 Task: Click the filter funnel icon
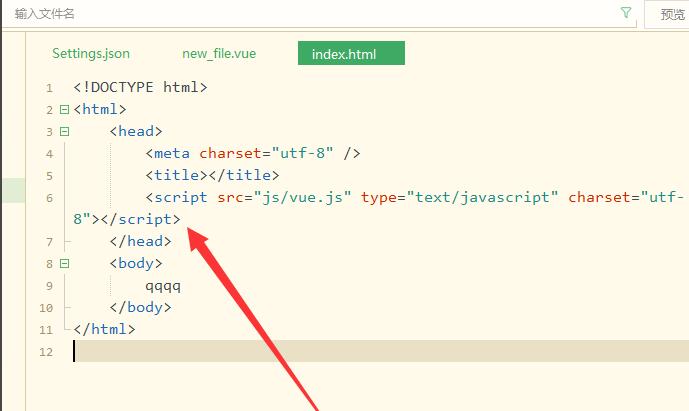pyautogui.click(x=626, y=13)
